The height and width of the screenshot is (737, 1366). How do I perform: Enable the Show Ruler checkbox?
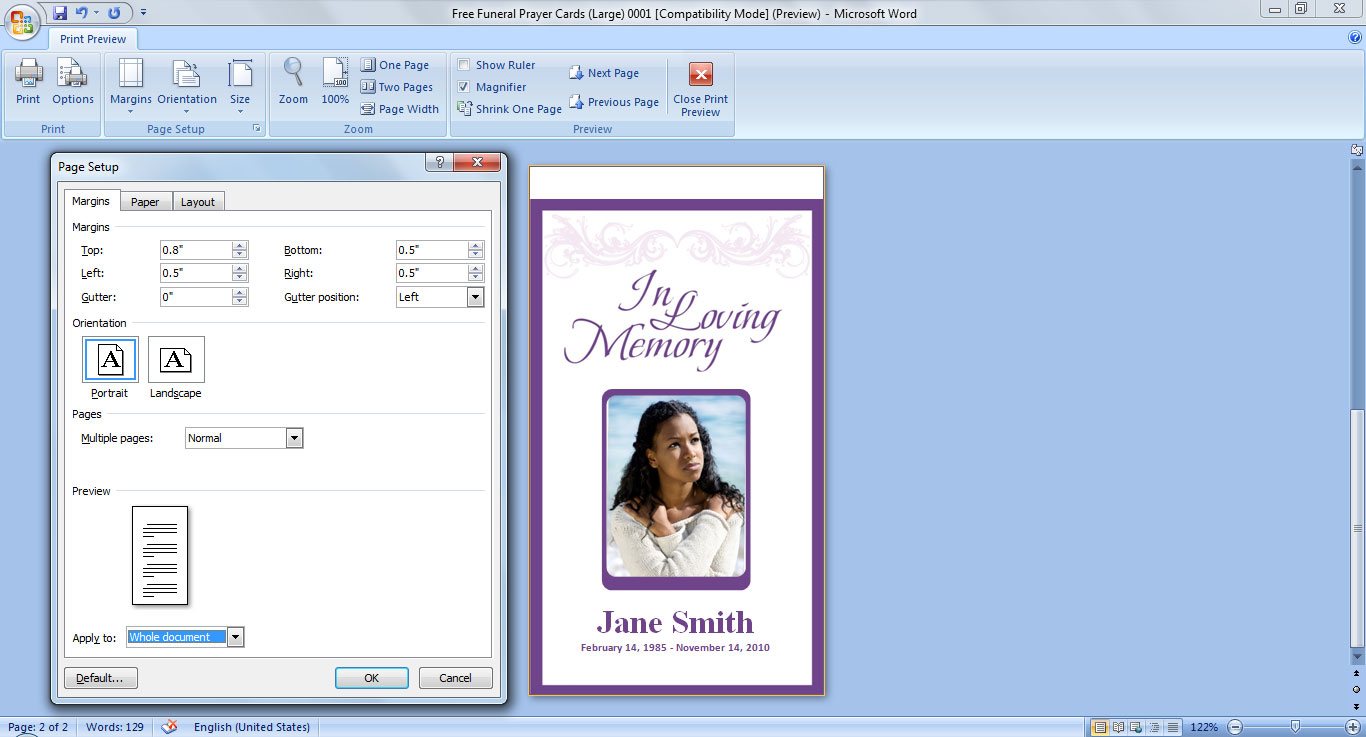tap(464, 65)
